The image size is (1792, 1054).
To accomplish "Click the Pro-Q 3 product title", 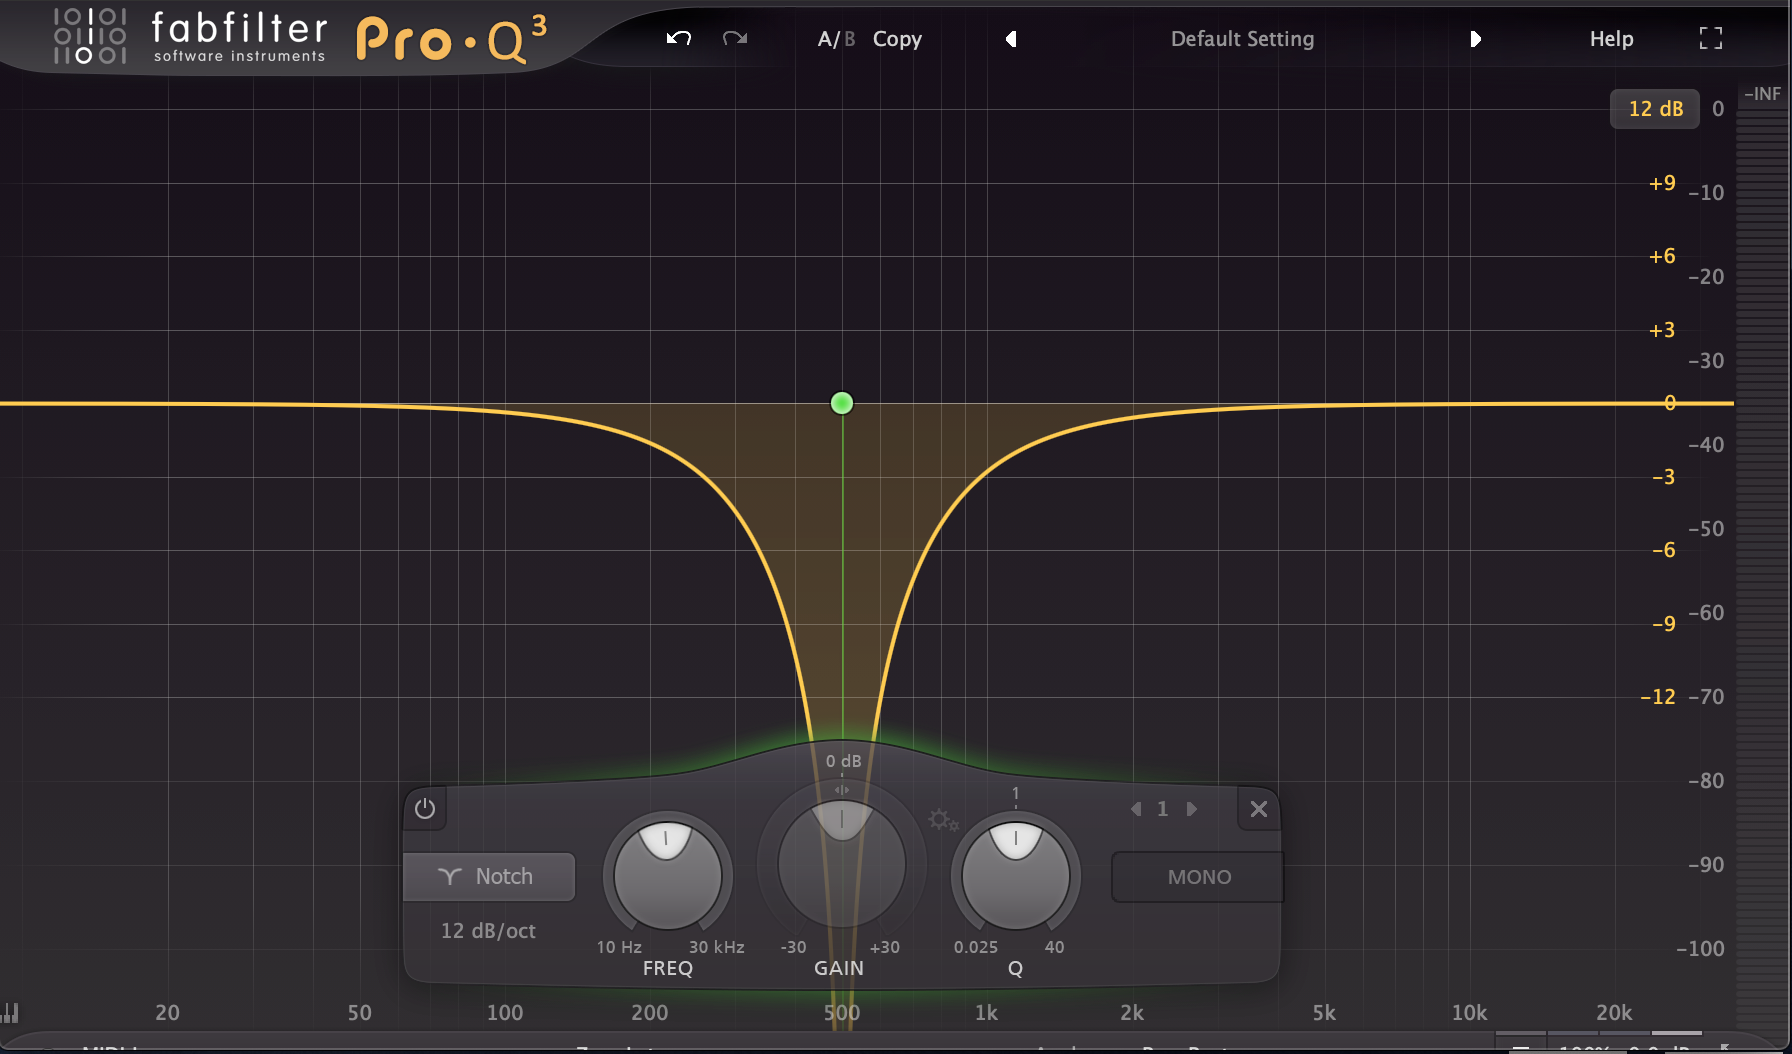I will coord(452,40).
